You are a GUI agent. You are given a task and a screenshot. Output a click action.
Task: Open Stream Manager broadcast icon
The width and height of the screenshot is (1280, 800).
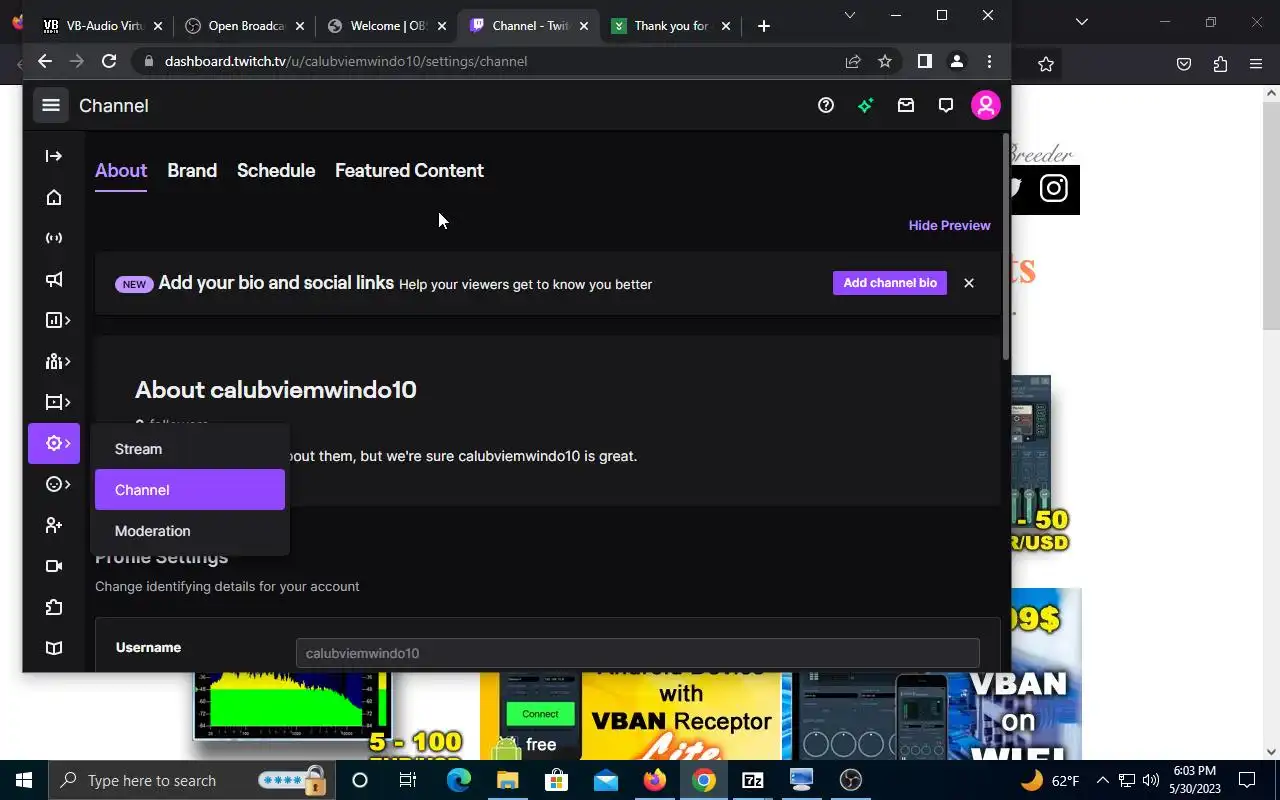(x=54, y=238)
